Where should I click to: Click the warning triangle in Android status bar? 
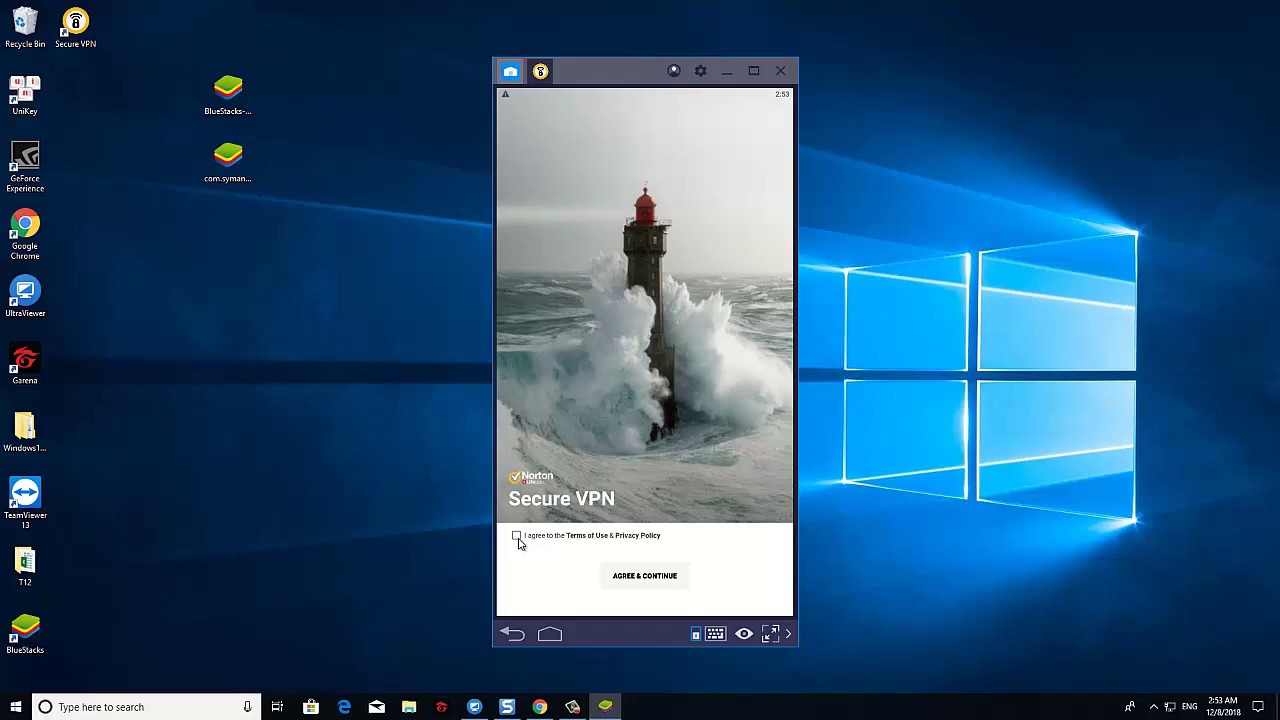pos(505,94)
